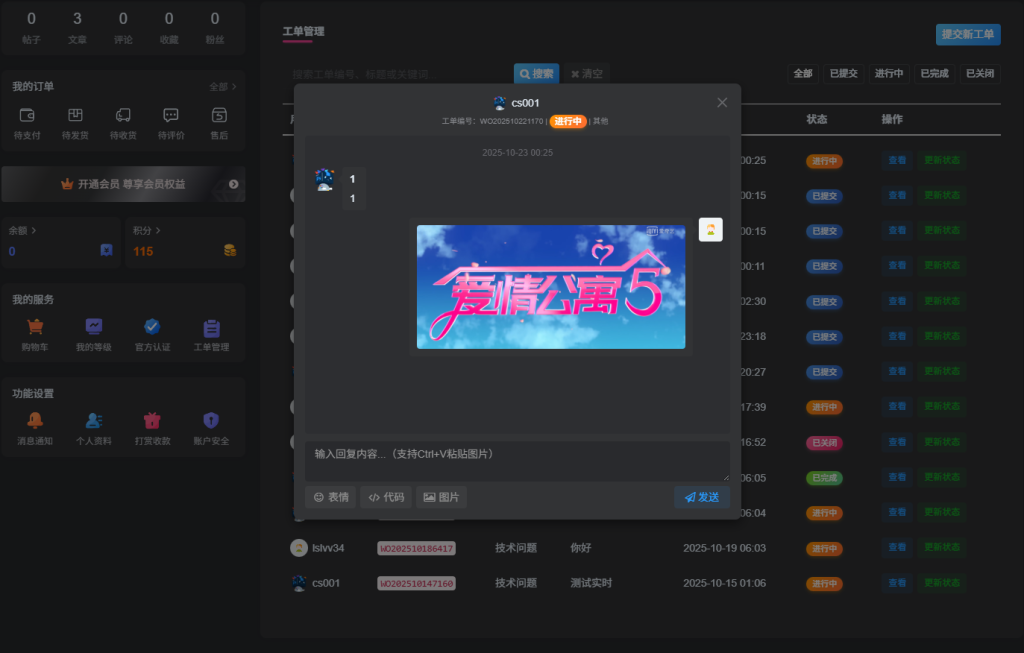Insert an emoji with the 表情 button
The height and width of the screenshot is (653, 1024).
(330, 498)
